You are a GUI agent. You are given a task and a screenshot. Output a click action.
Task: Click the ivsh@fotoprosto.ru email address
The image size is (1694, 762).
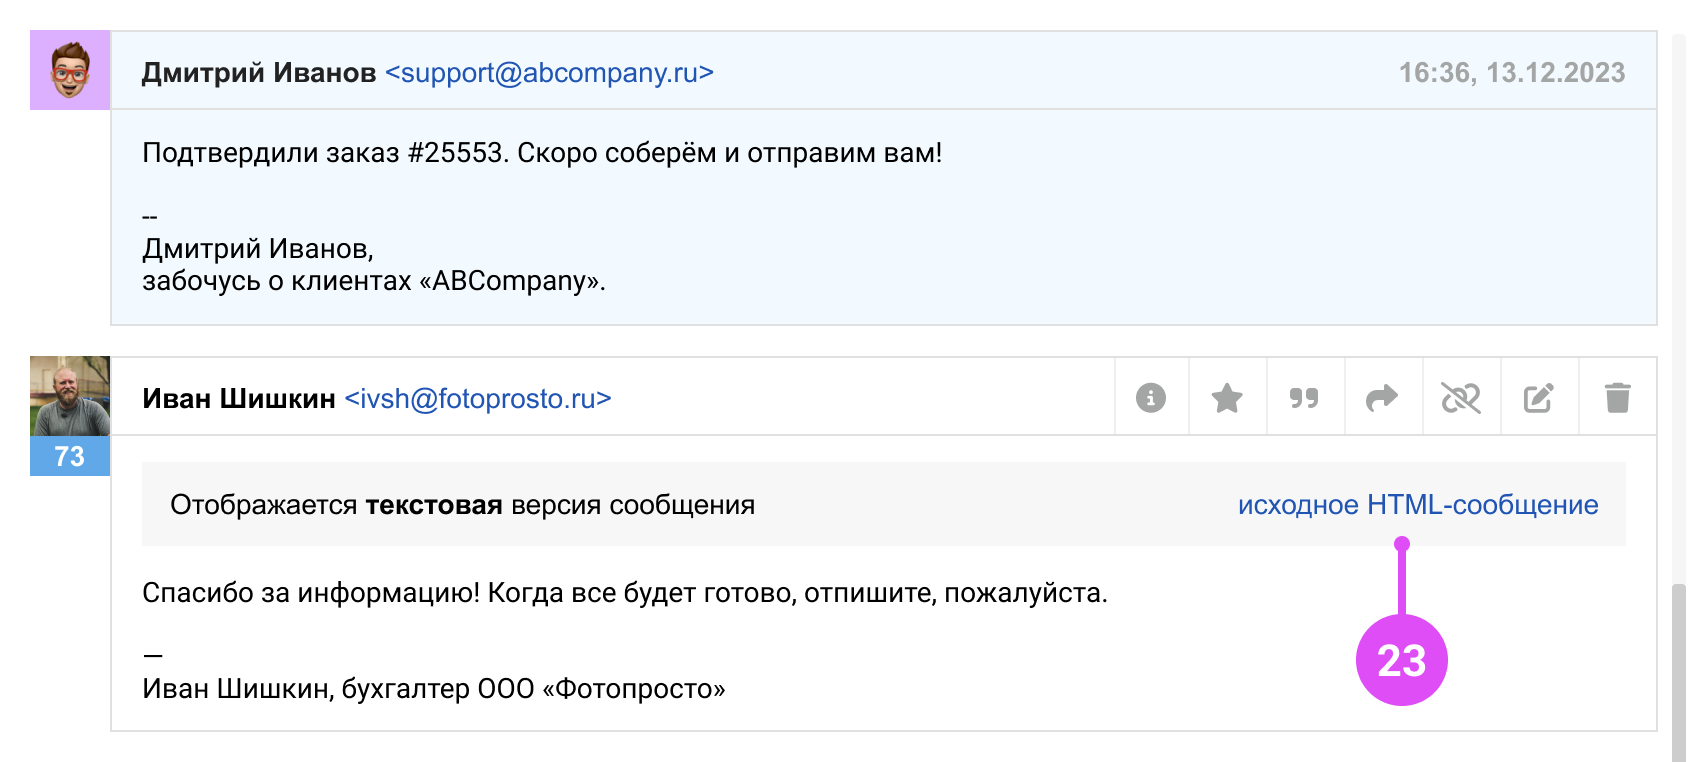pos(477,399)
